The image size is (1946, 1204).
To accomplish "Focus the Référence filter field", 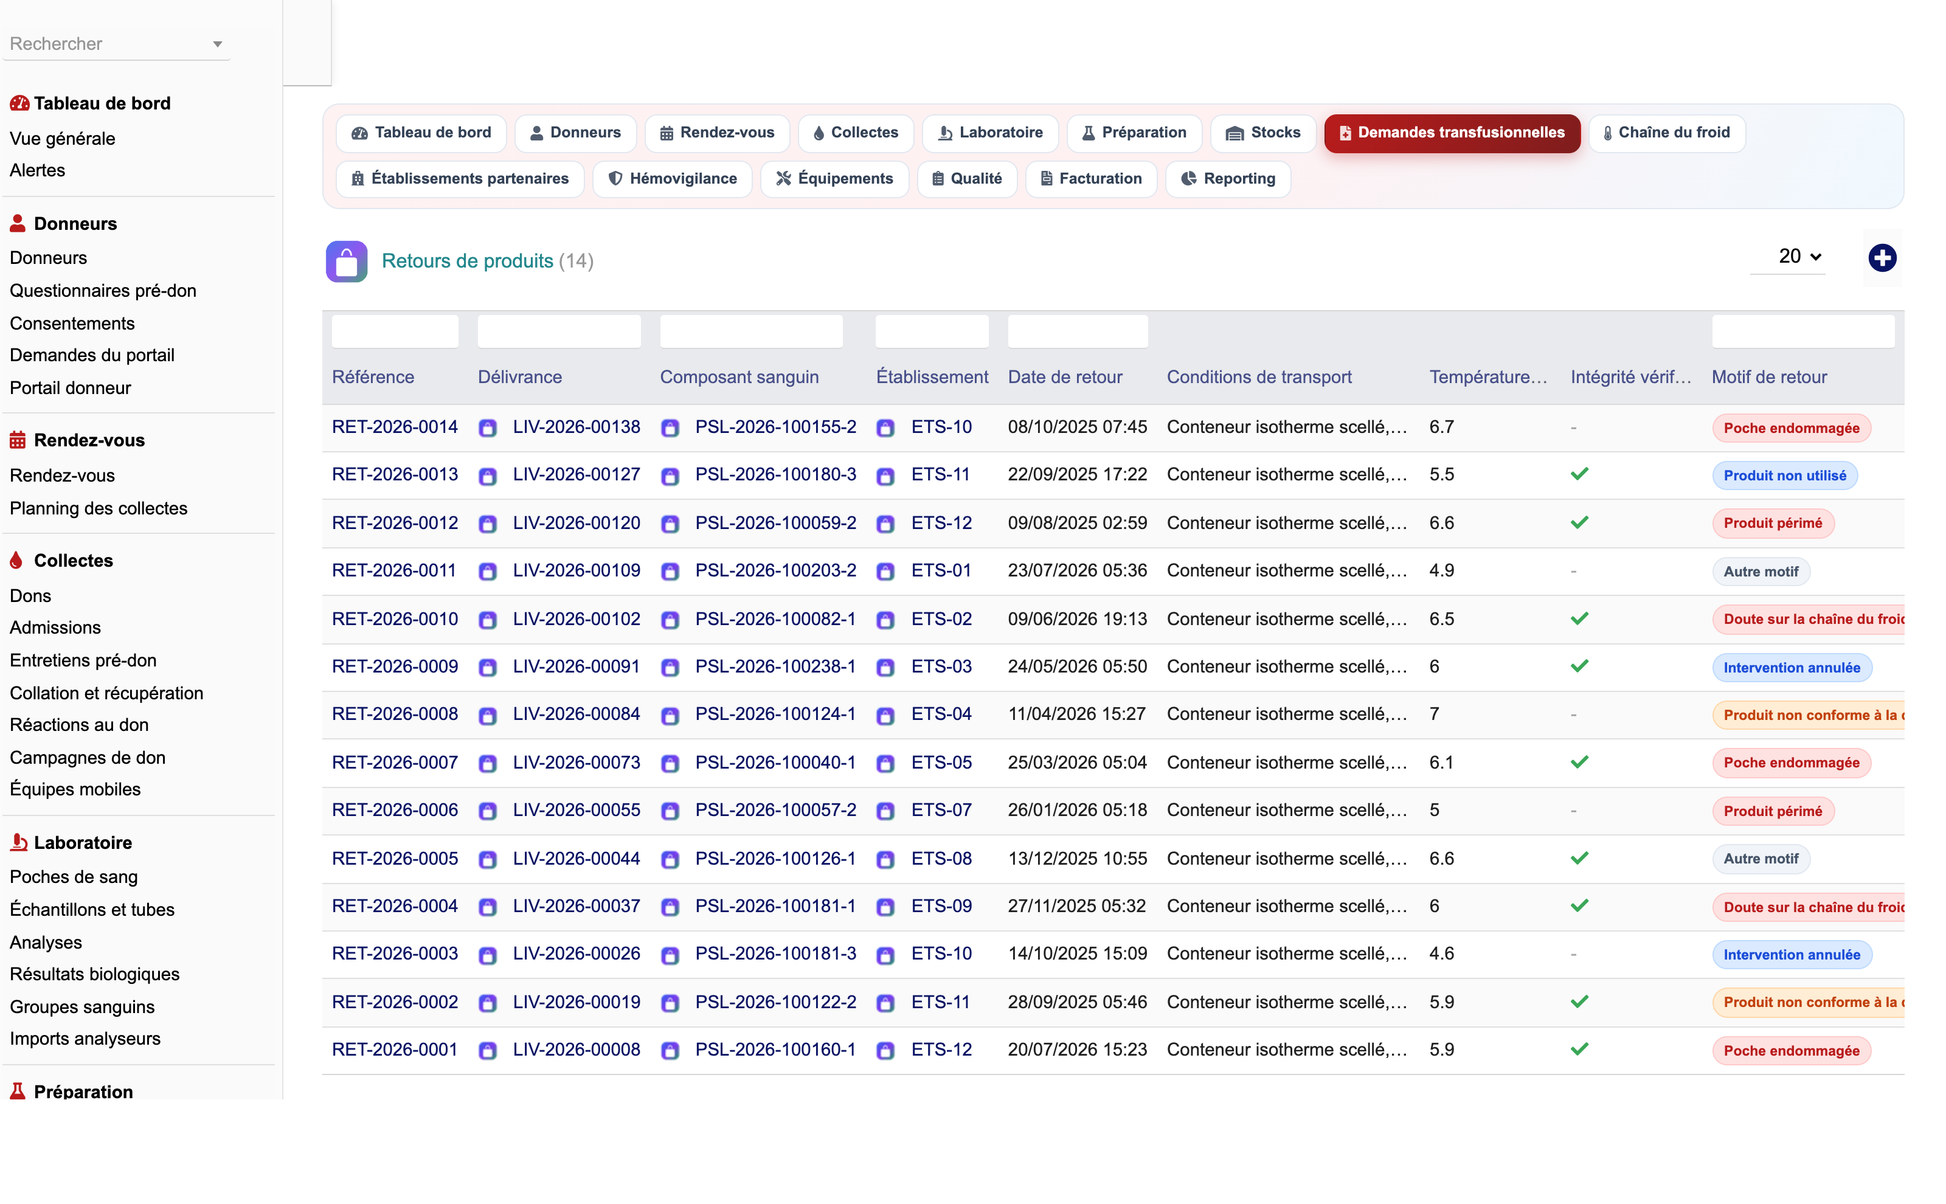I will [395, 331].
